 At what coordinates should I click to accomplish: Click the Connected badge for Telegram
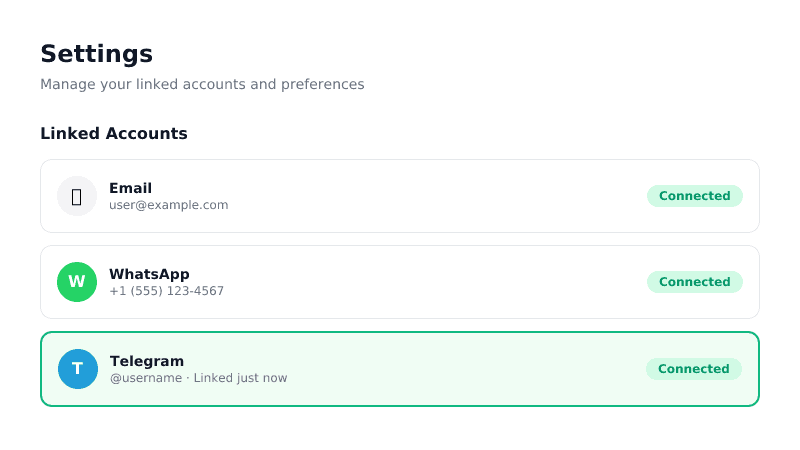point(693,369)
